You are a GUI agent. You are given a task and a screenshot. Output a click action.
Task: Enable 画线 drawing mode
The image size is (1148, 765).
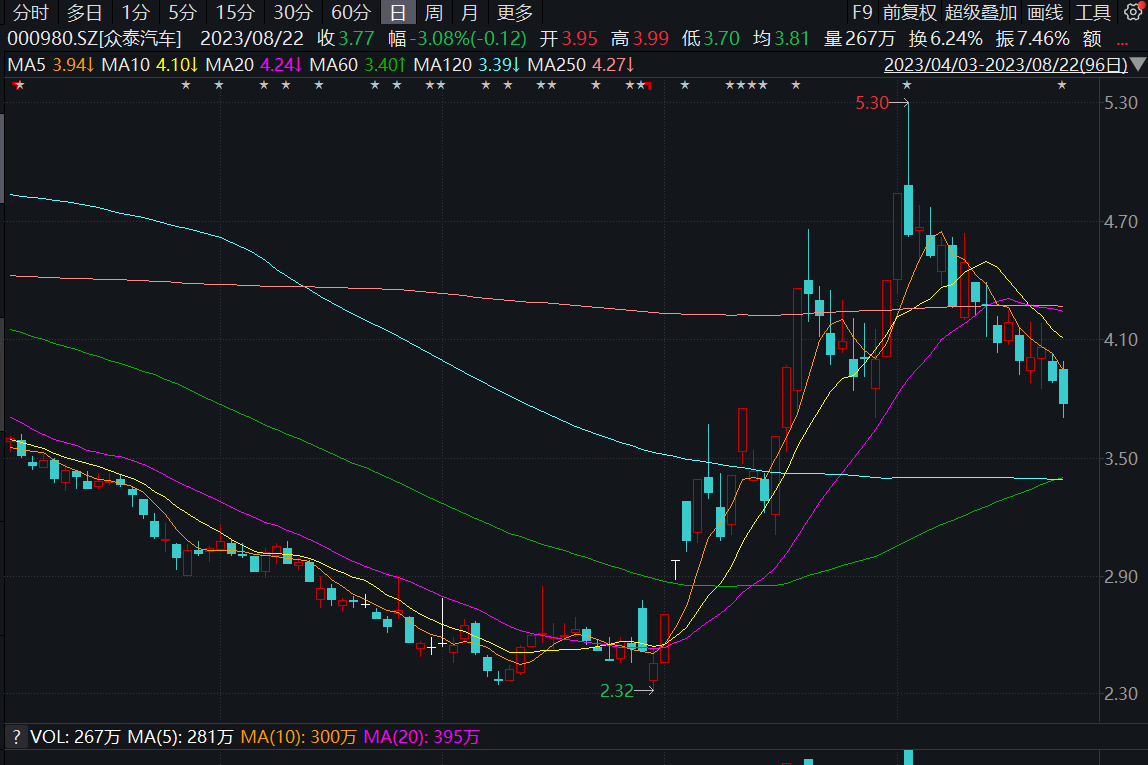pos(1044,13)
